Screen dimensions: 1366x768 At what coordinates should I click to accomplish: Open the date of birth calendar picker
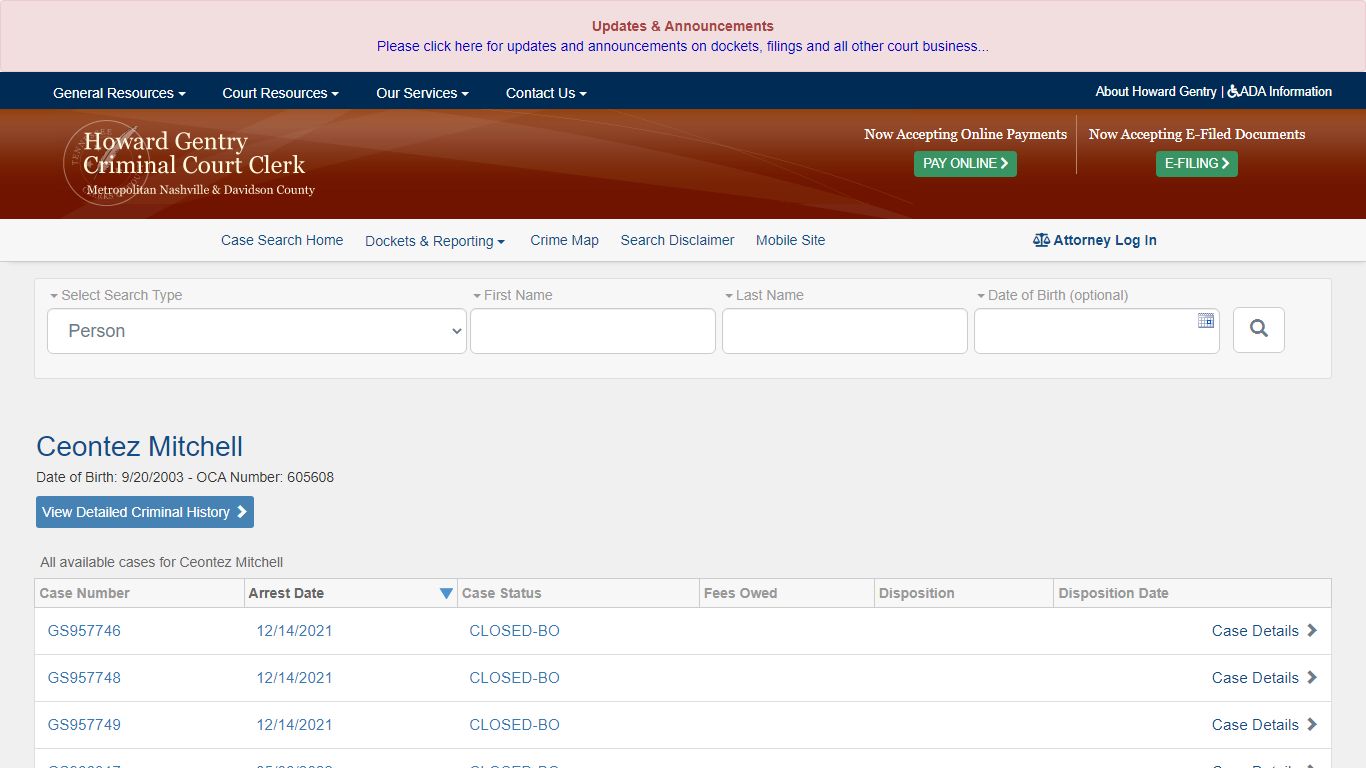1206,321
